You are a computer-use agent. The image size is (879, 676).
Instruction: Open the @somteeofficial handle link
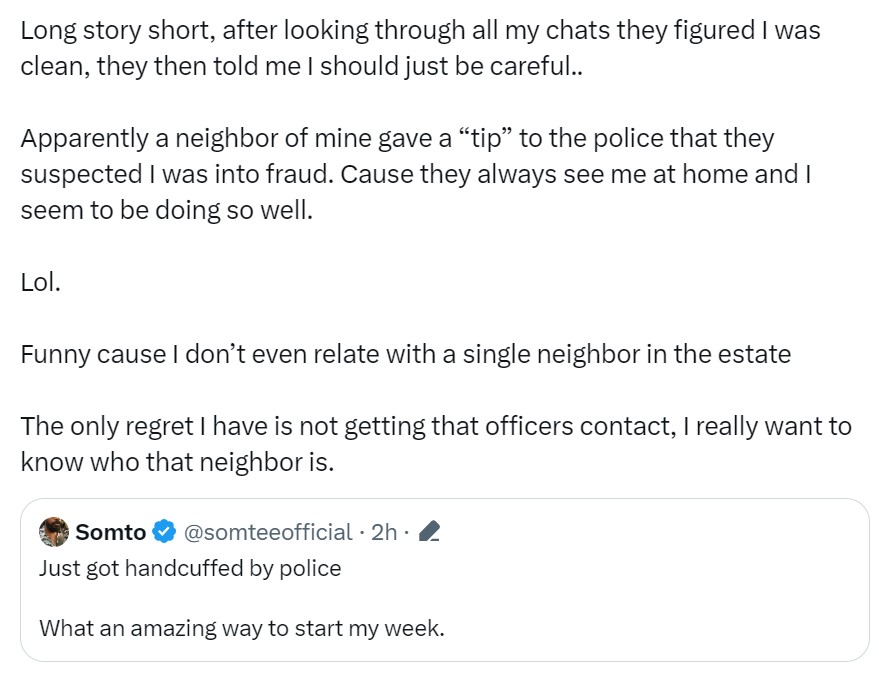click(268, 532)
